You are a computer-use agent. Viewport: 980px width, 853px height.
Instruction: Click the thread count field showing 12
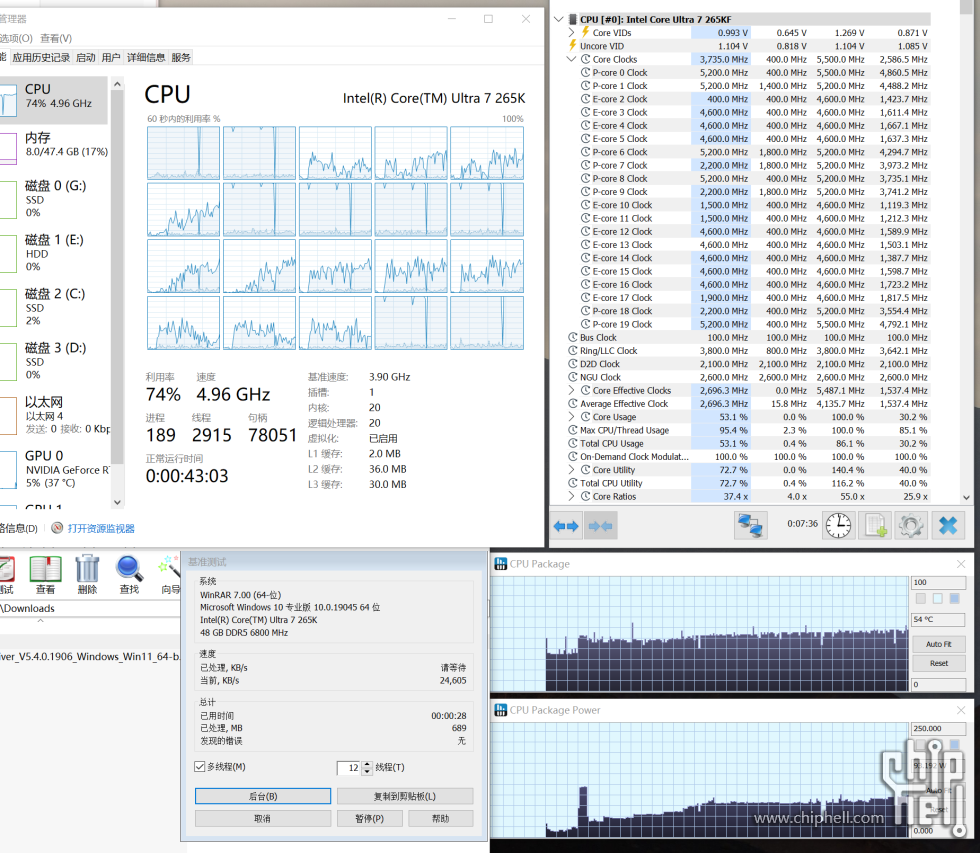tap(349, 768)
